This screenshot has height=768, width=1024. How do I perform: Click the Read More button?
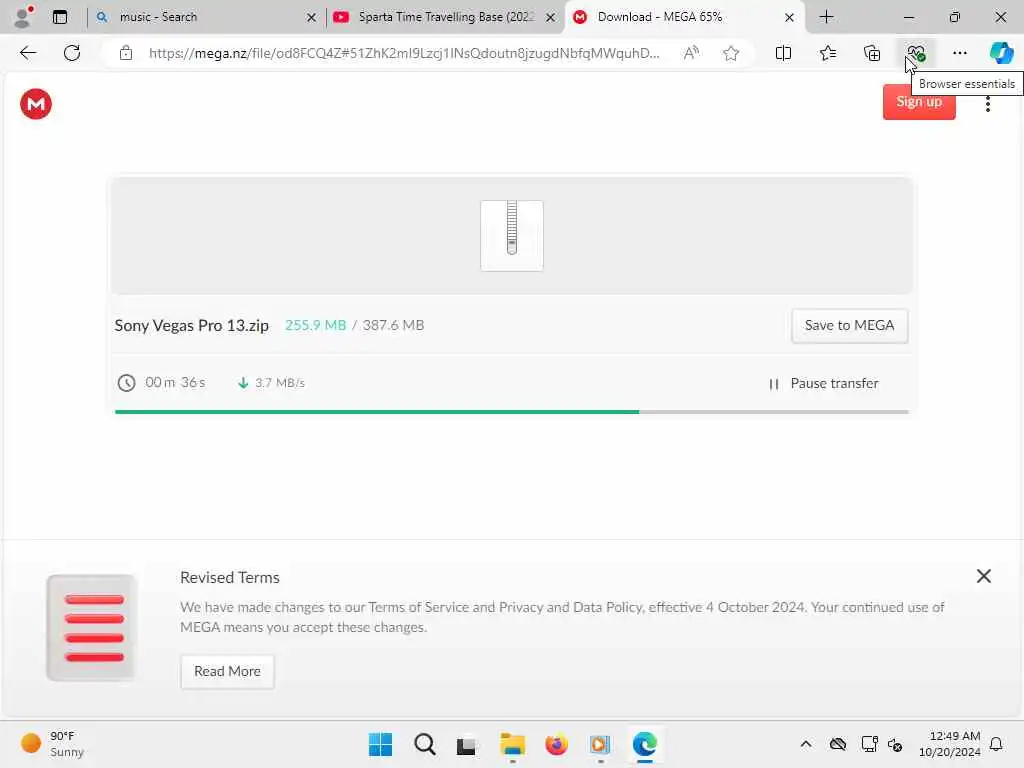point(227,671)
